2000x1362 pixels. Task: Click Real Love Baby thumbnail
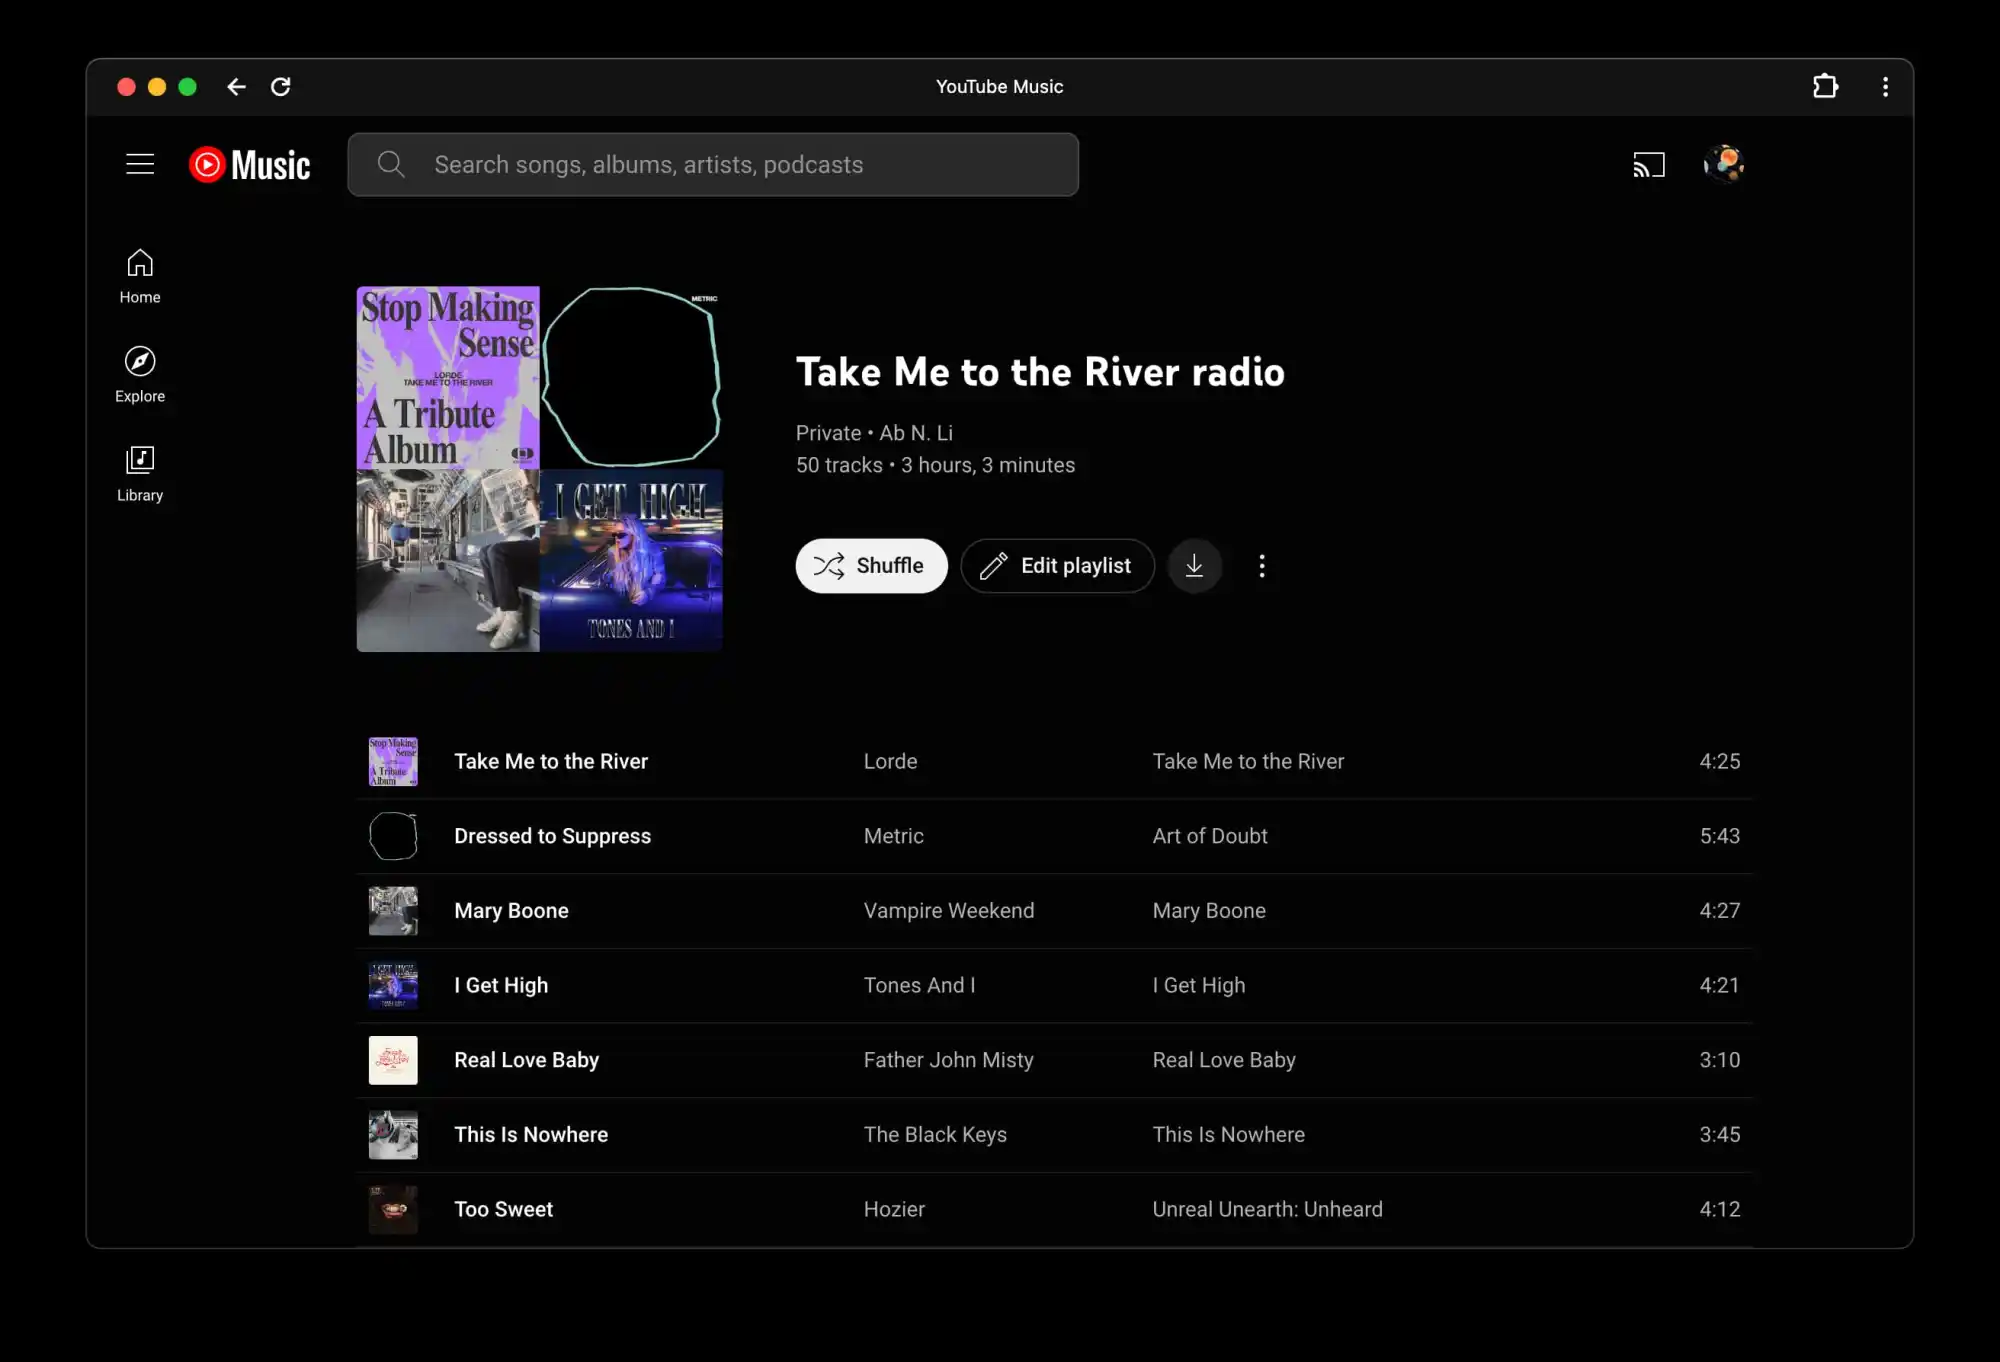(393, 1060)
